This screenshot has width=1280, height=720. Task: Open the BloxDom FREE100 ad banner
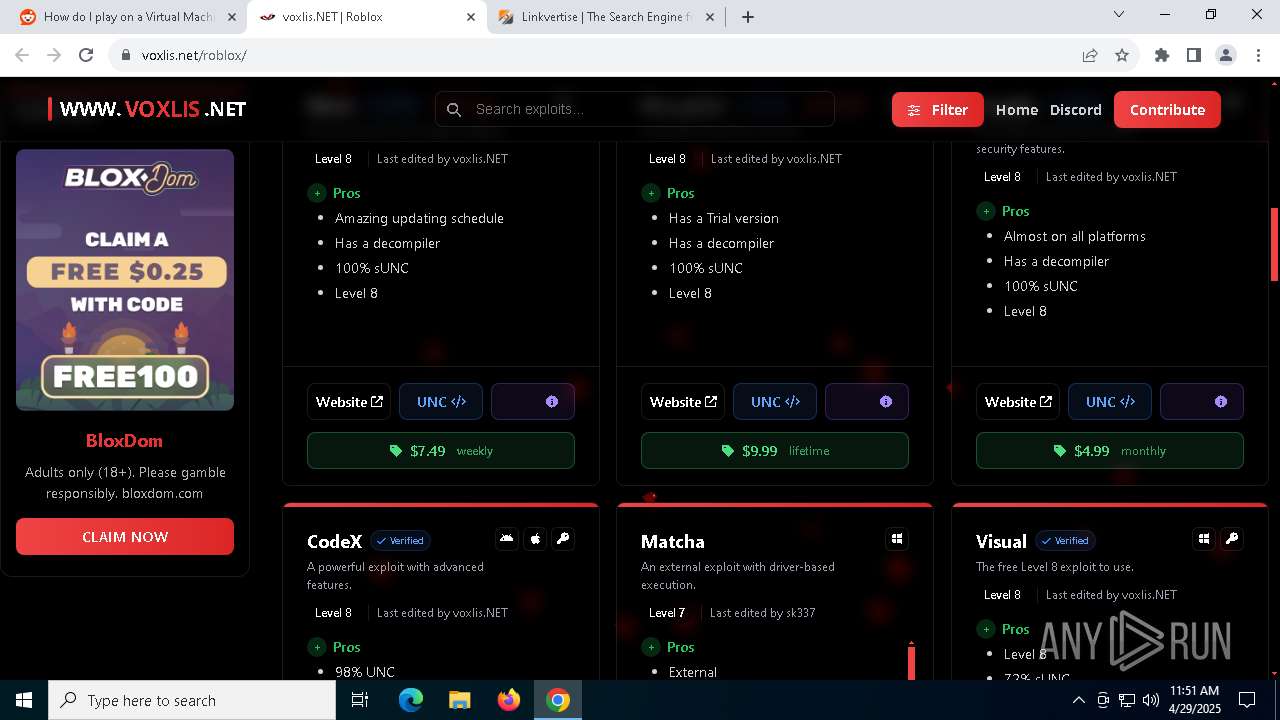pos(125,280)
